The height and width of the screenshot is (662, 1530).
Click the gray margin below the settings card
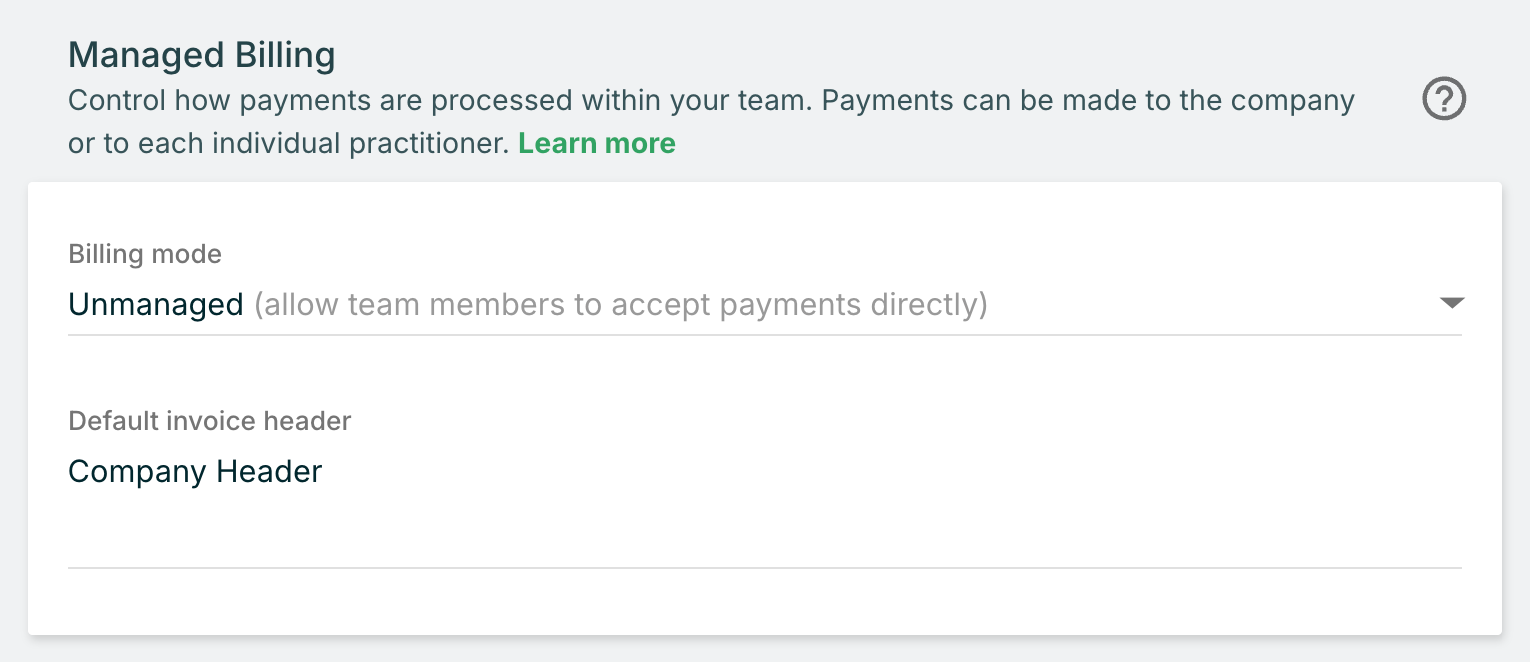765,650
